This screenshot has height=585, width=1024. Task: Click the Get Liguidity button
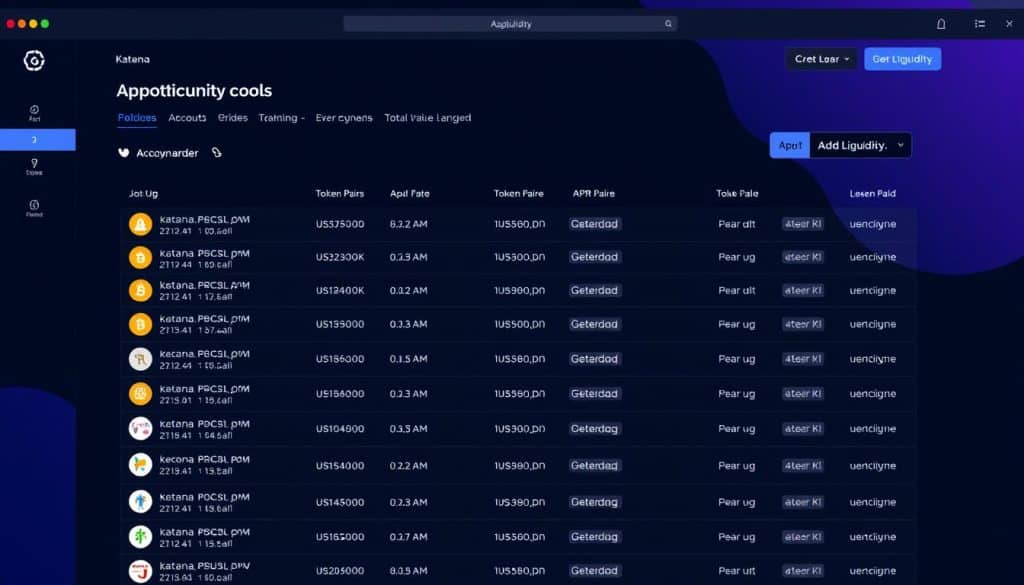click(903, 59)
